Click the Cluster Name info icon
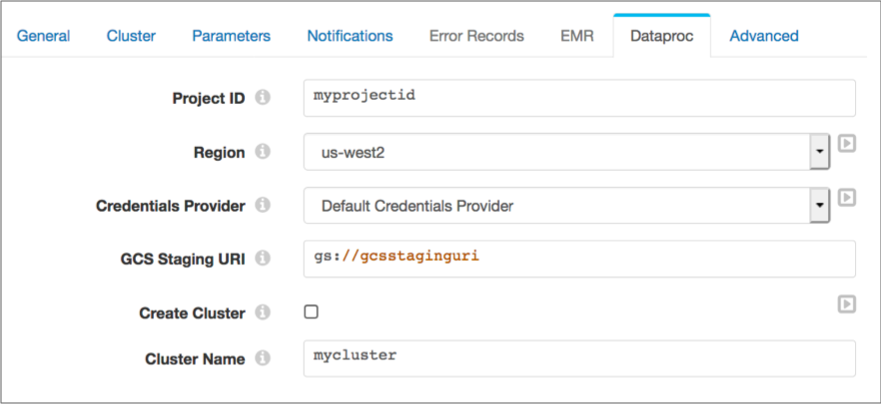Viewport: 881px width, 404px height. click(x=262, y=358)
